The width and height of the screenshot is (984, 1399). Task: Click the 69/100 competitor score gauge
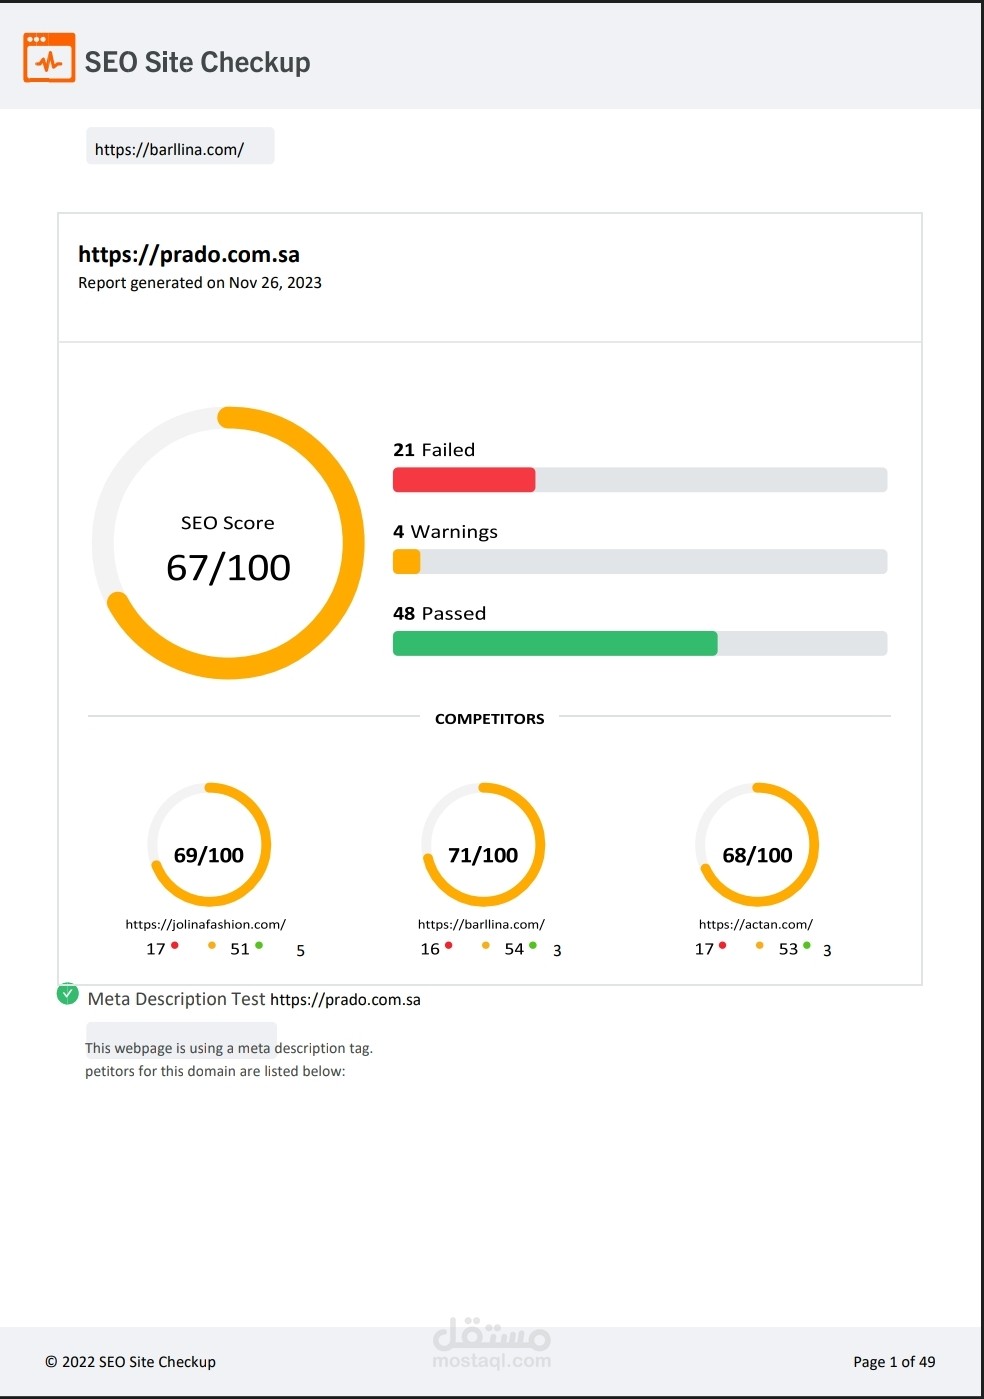[x=209, y=845]
